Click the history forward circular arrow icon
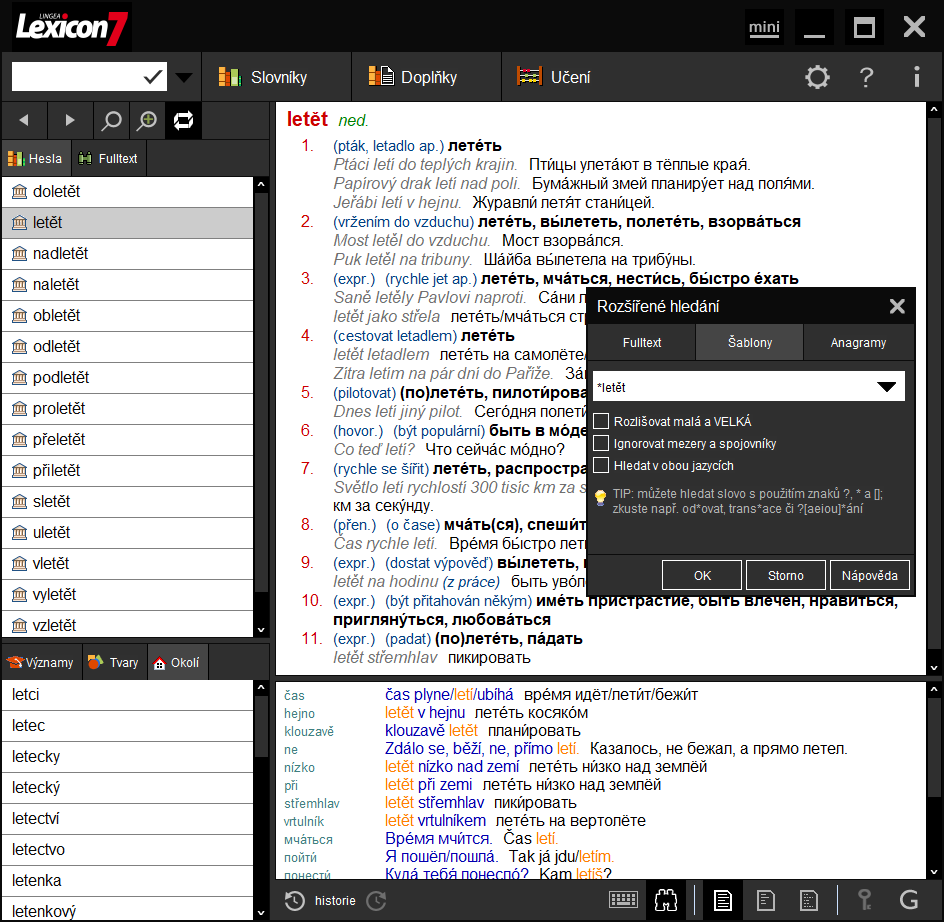944x922 pixels. coord(376,901)
